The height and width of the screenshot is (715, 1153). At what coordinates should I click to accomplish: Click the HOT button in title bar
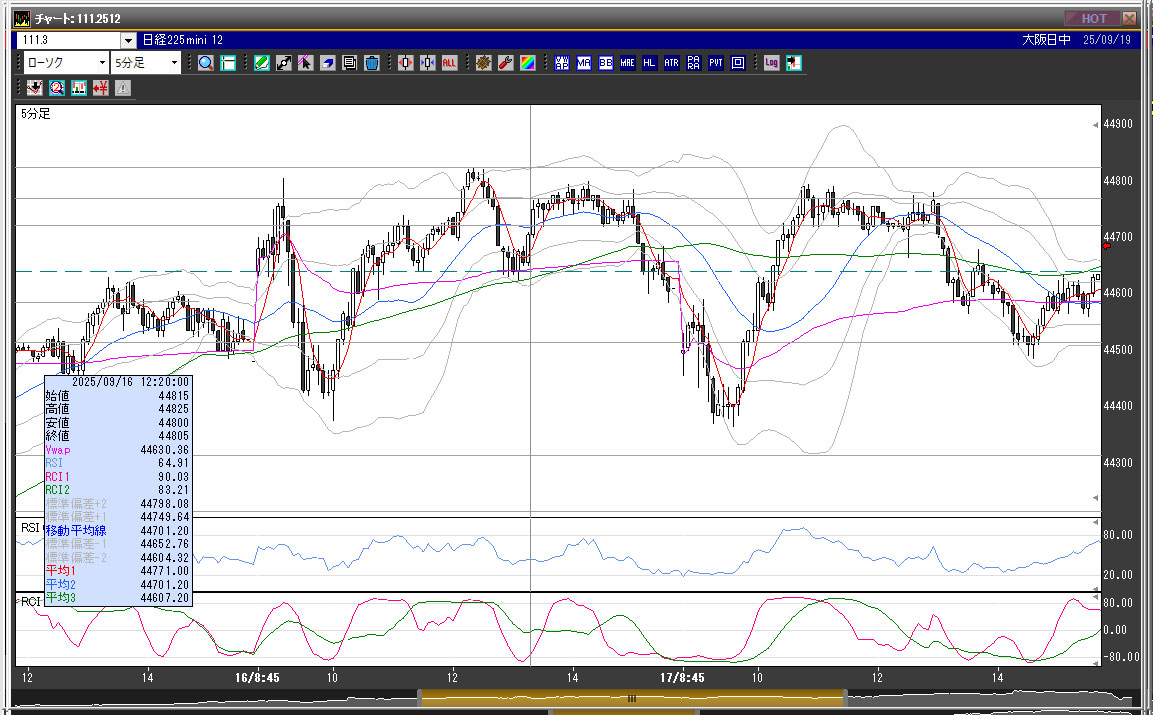[x=1092, y=18]
